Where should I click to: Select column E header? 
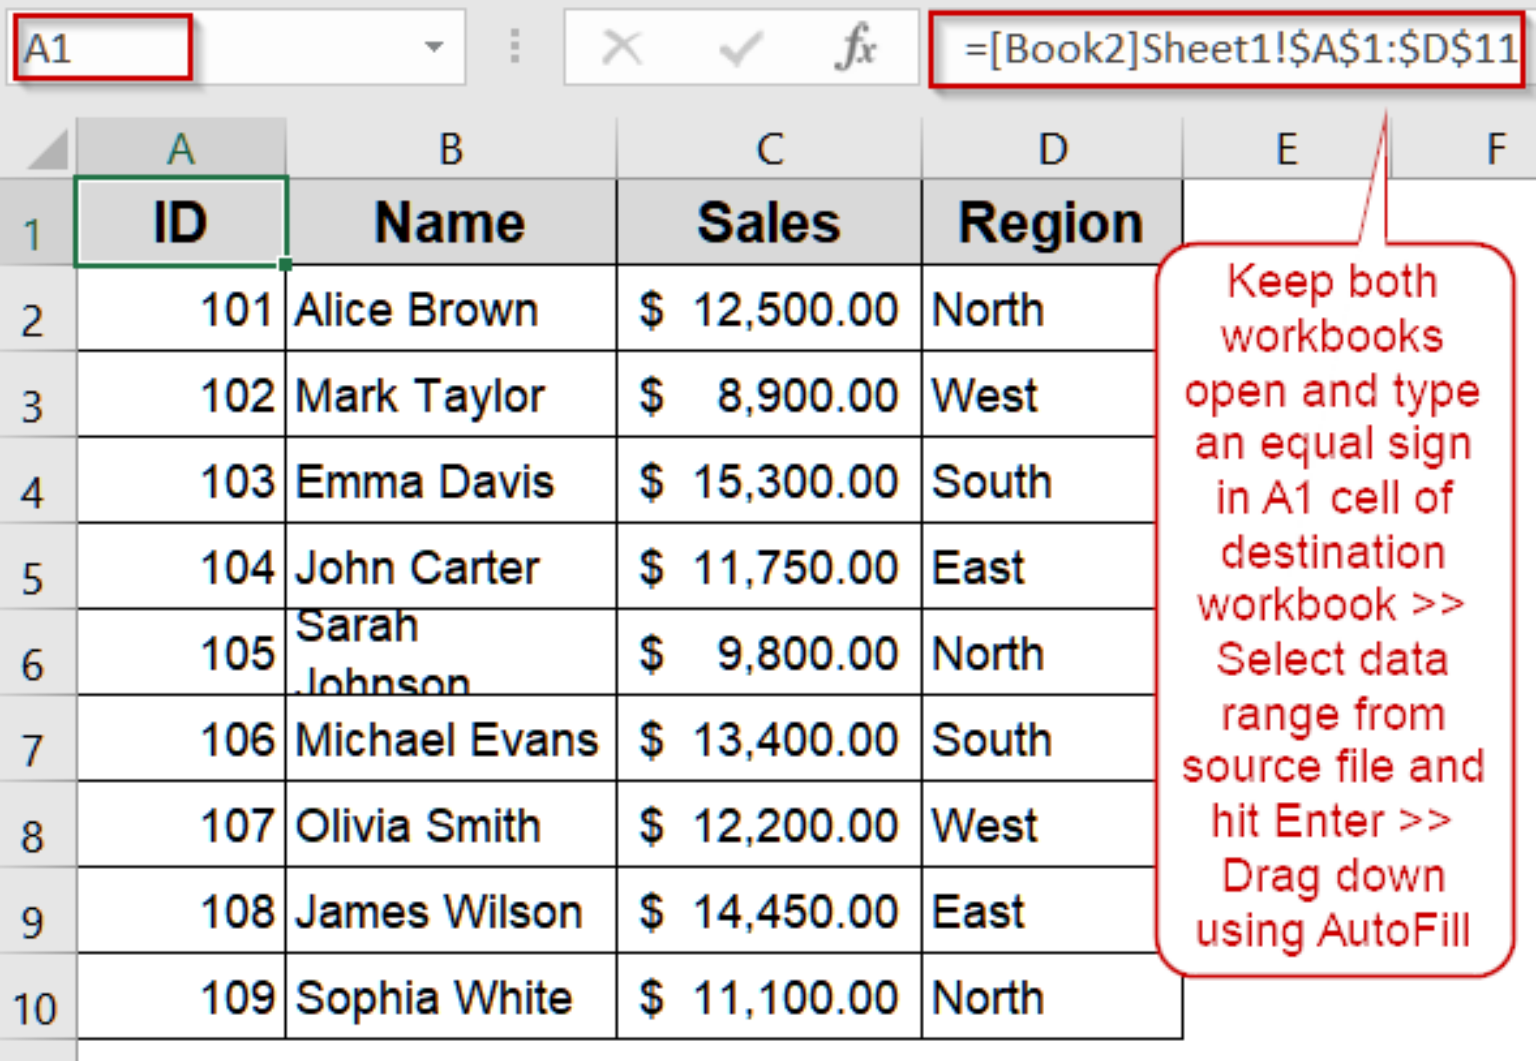pos(1286,148)
